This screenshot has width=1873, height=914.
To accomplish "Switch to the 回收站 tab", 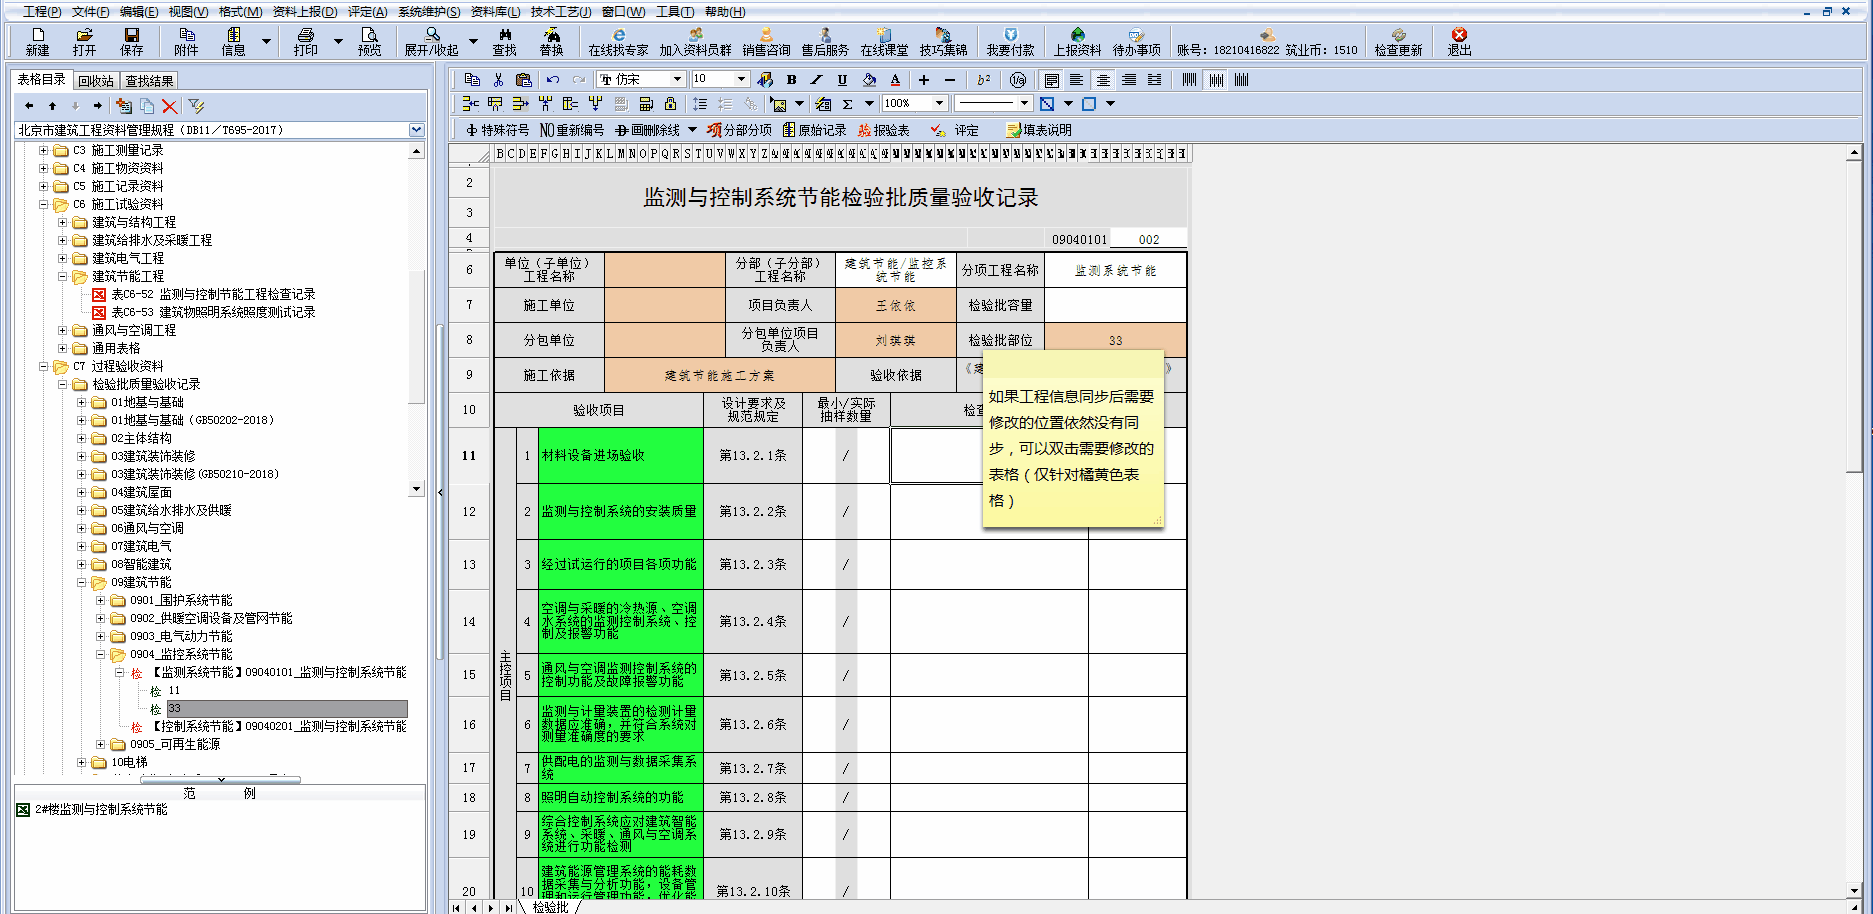I will (x=96, y=81).
